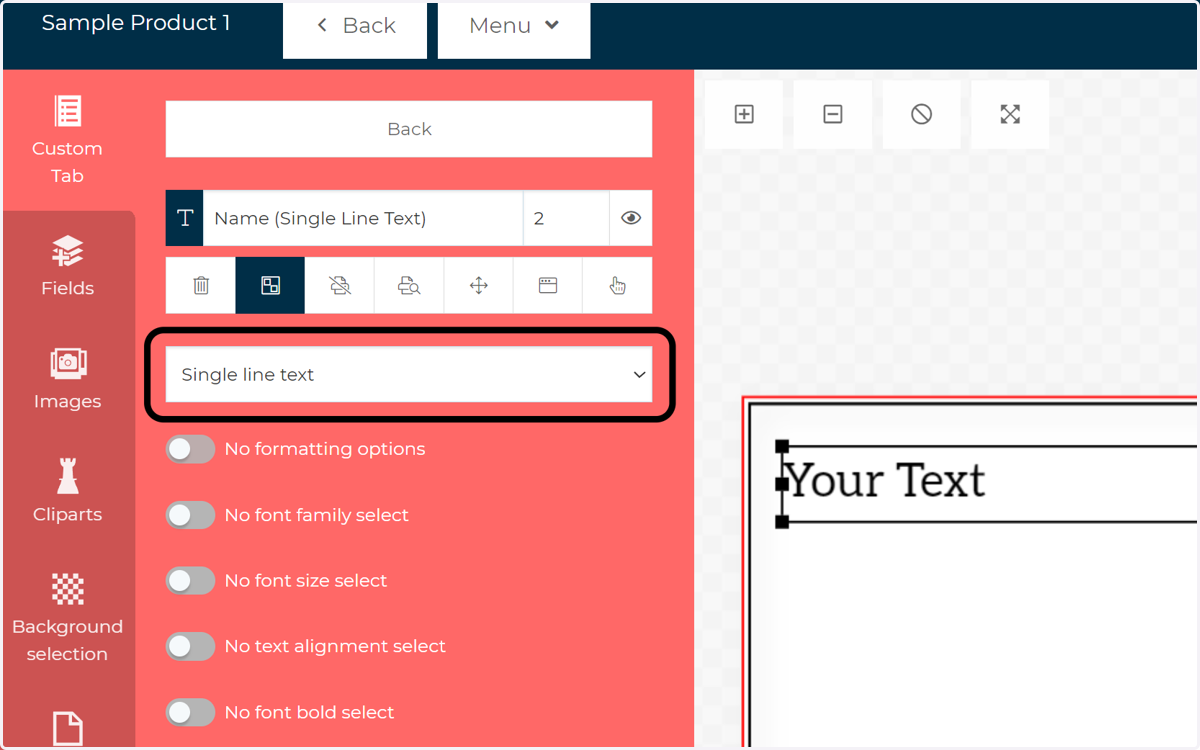Enable No font bold select toggle

click(190, 712)
